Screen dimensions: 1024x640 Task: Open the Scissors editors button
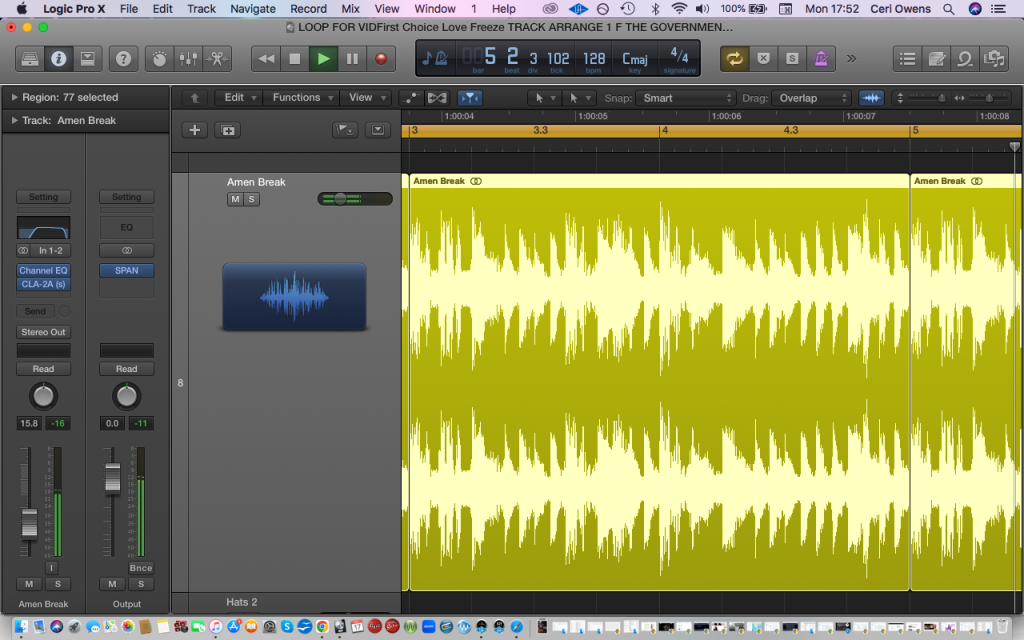point(216,59)
